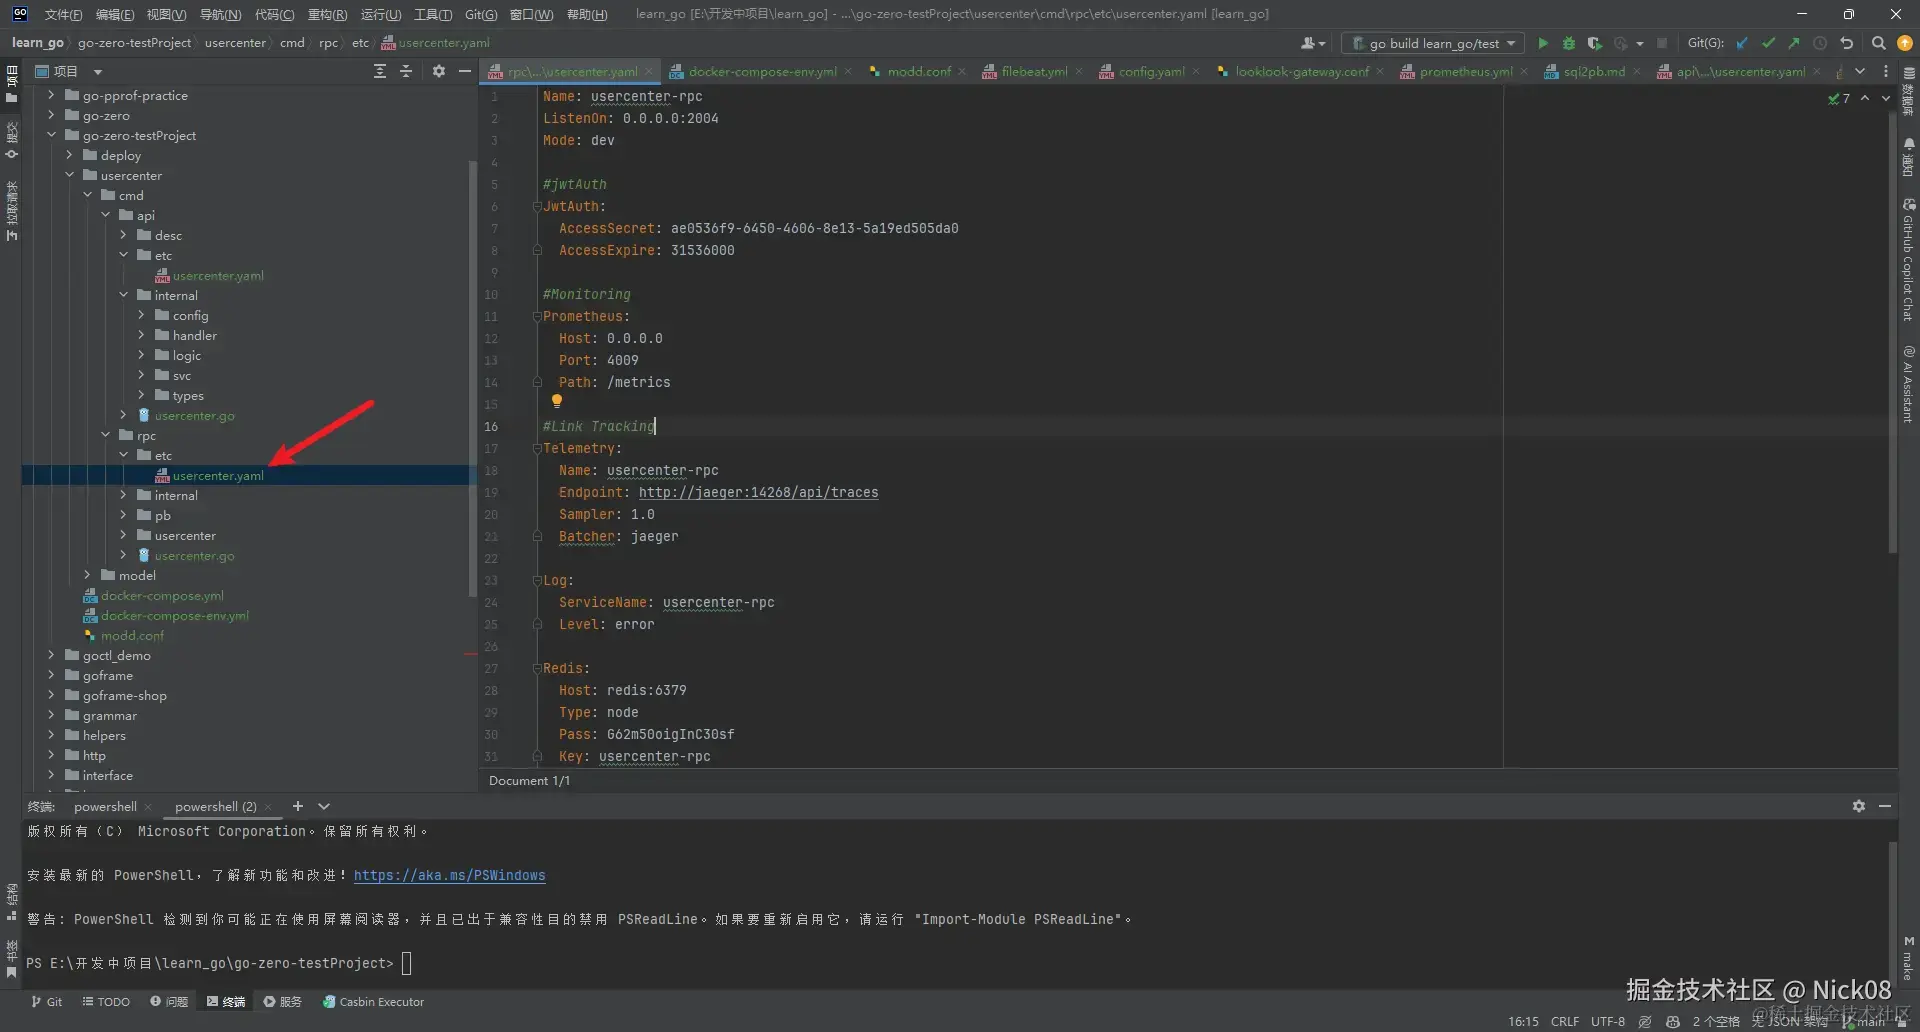1920x1032 pixels.
Task: Collapse all in the project panel
Action: coord(406,71)
